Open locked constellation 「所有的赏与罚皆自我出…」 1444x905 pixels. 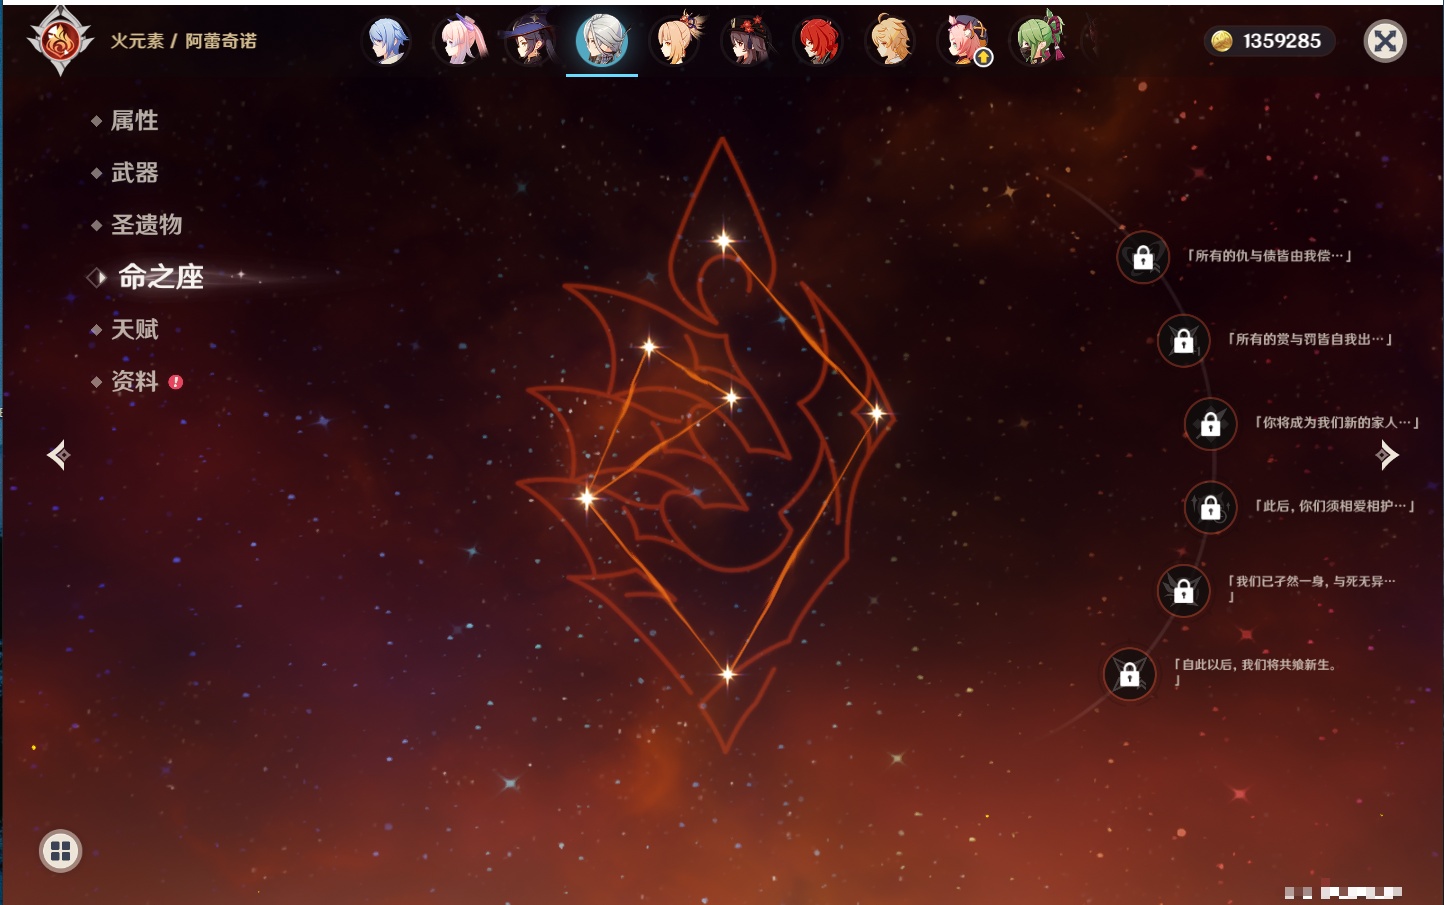click(1183, 341)
